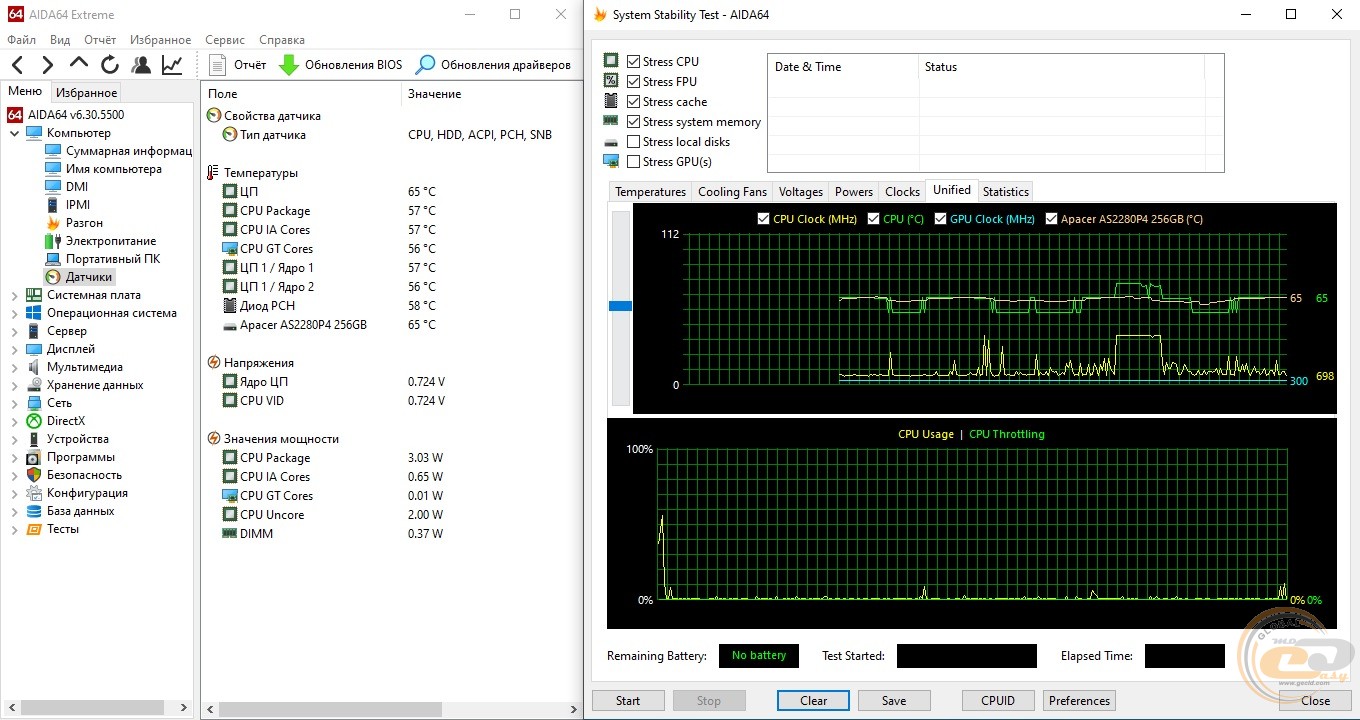Click the Up navigation arrow icon
Screen dimensions: 1360x720
pos(79,65)
